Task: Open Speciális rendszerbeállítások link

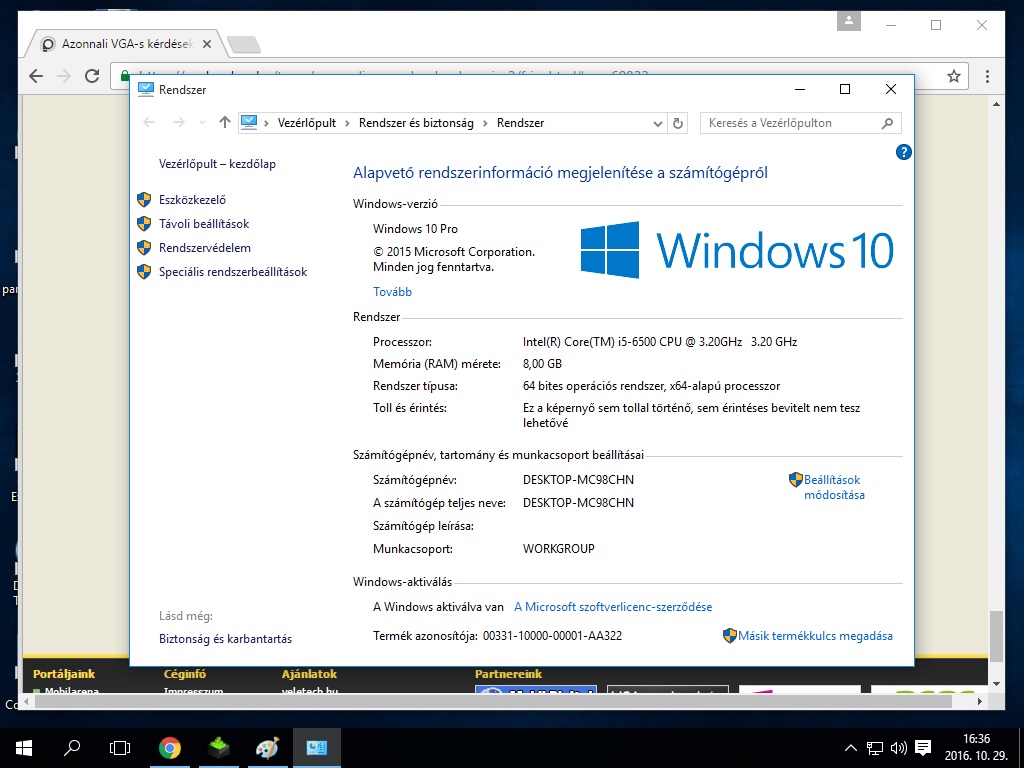Action: [232, 272]
